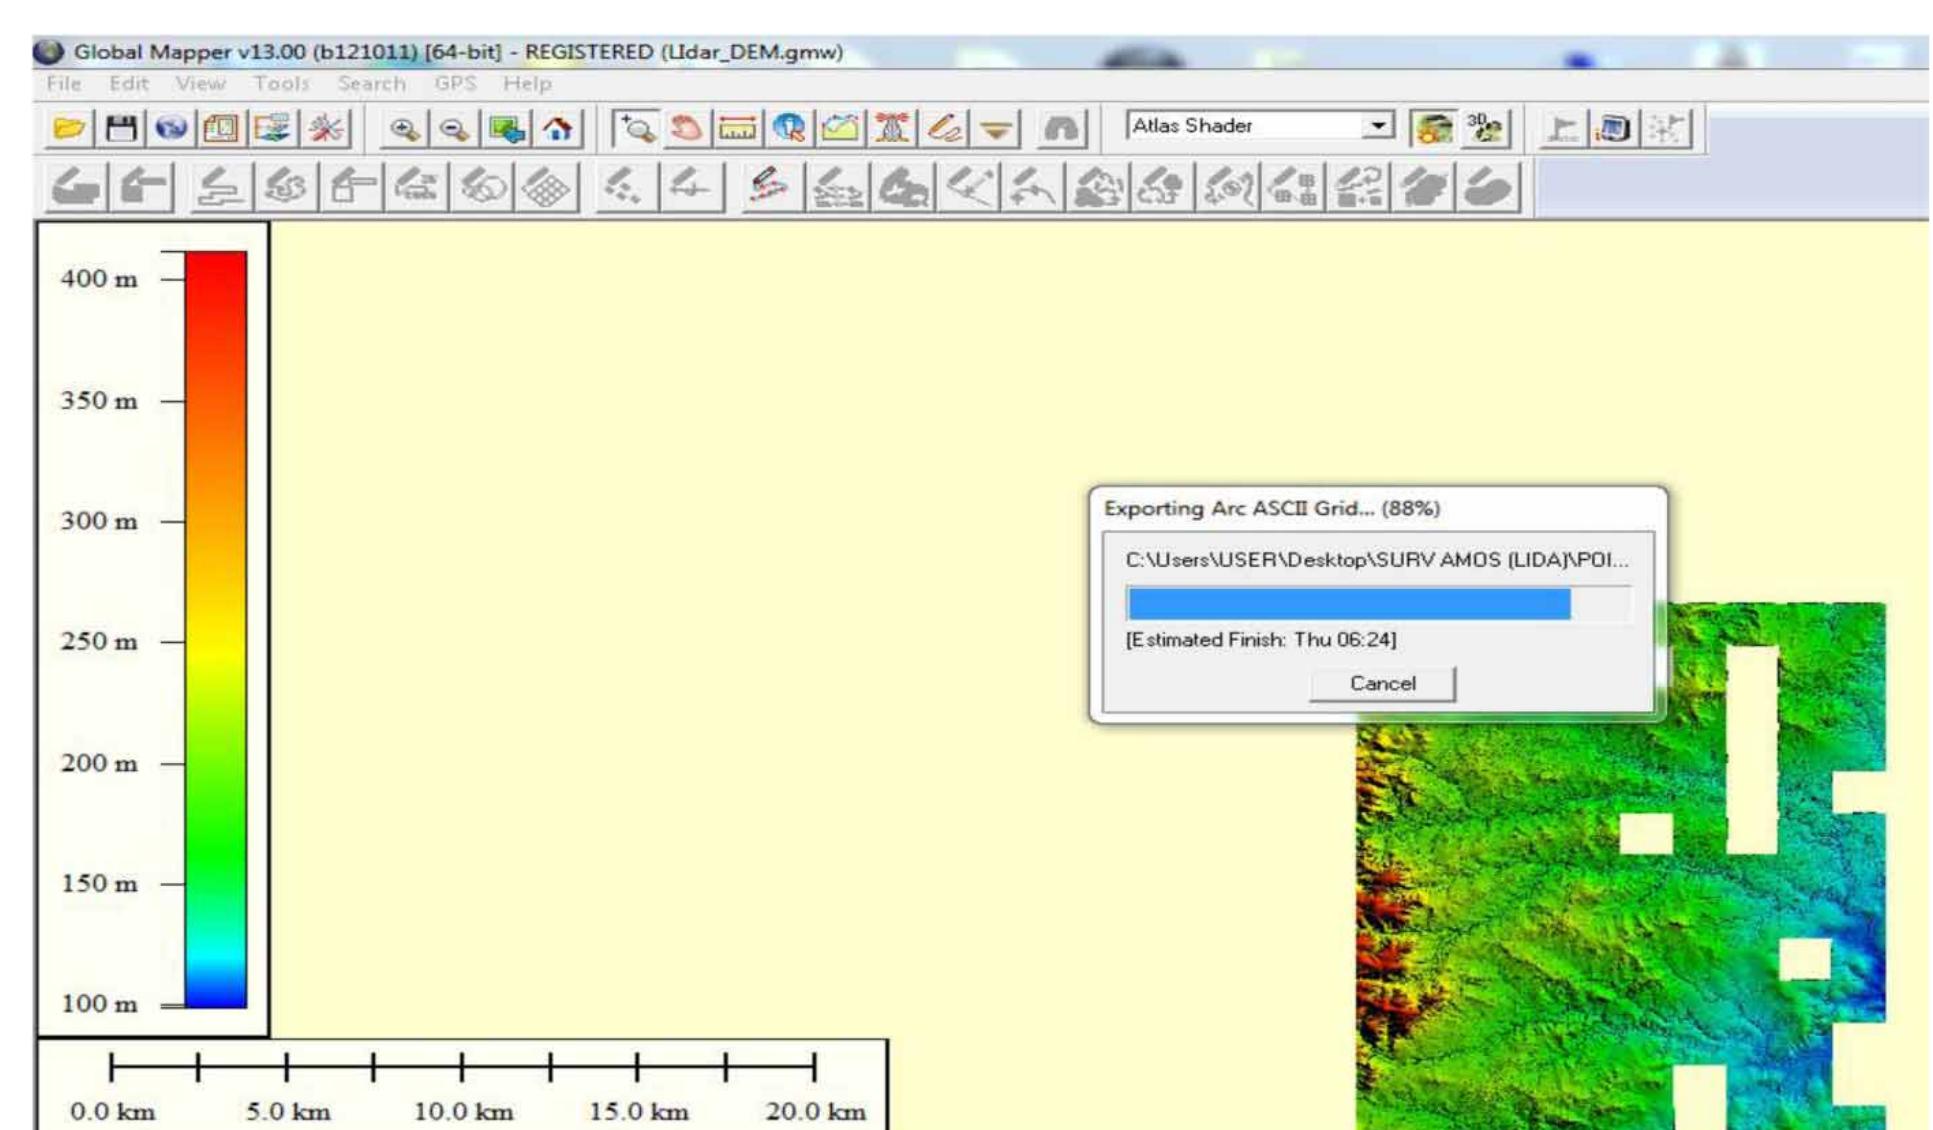Return to full view with the Home icon
The width and height of the screenshot is (1933, 1130).
(x=558, y=129)
